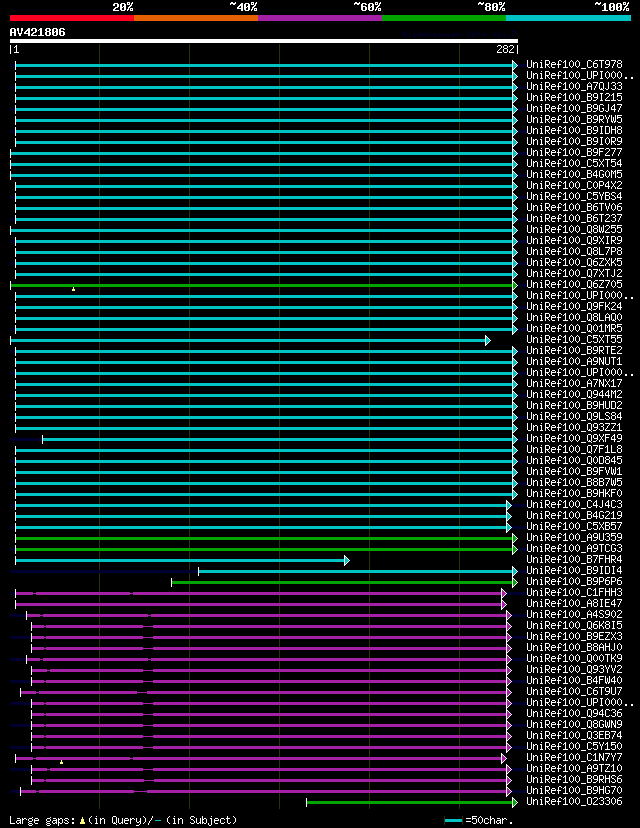
Task: Select the UniRef100_B9F277 label
Action: pos(574,153)
